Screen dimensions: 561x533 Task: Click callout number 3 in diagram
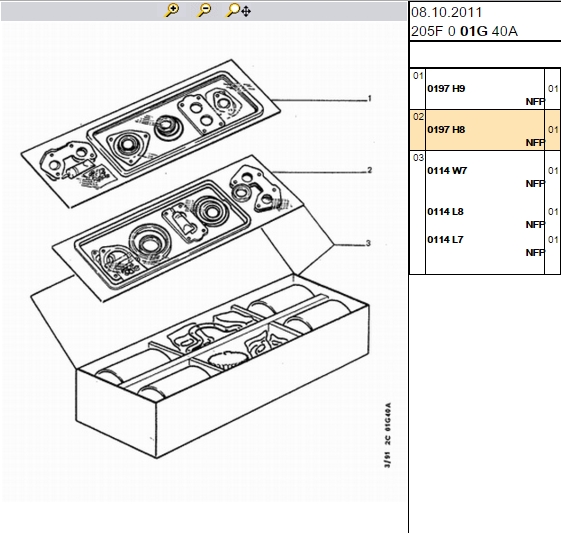point(369,243)
